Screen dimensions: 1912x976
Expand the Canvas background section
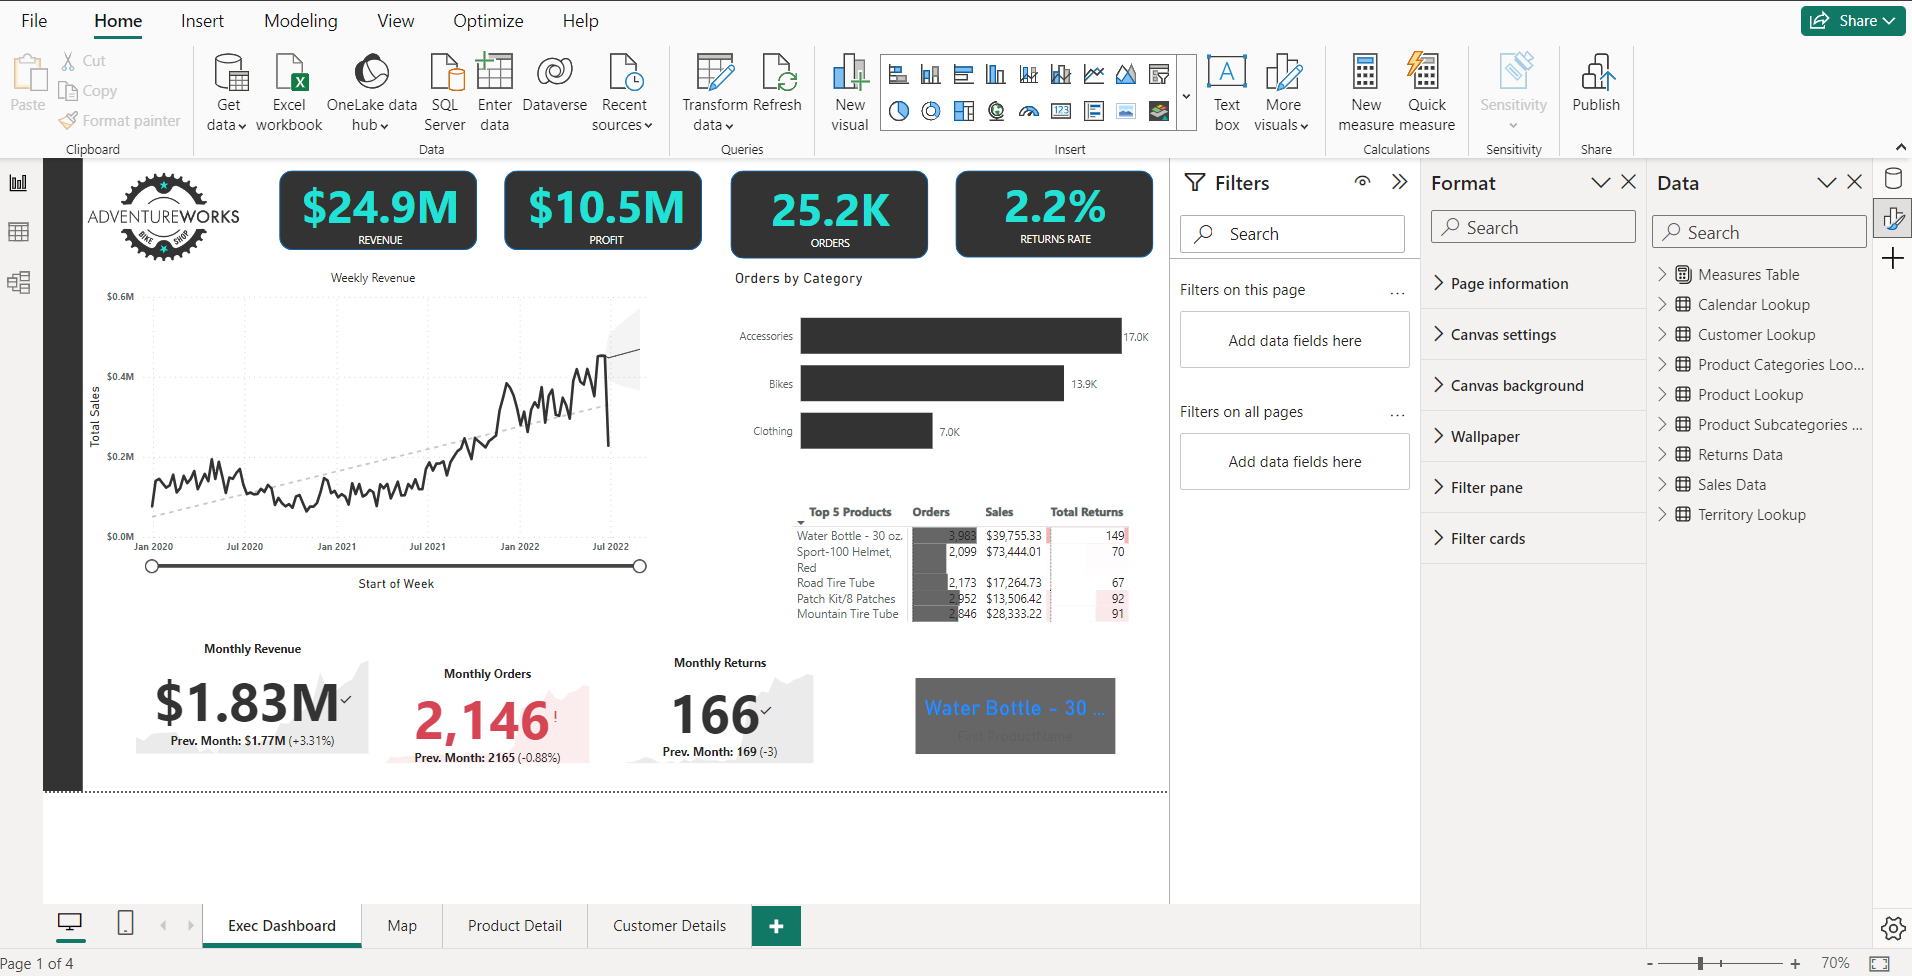[x=1516, y=386]
